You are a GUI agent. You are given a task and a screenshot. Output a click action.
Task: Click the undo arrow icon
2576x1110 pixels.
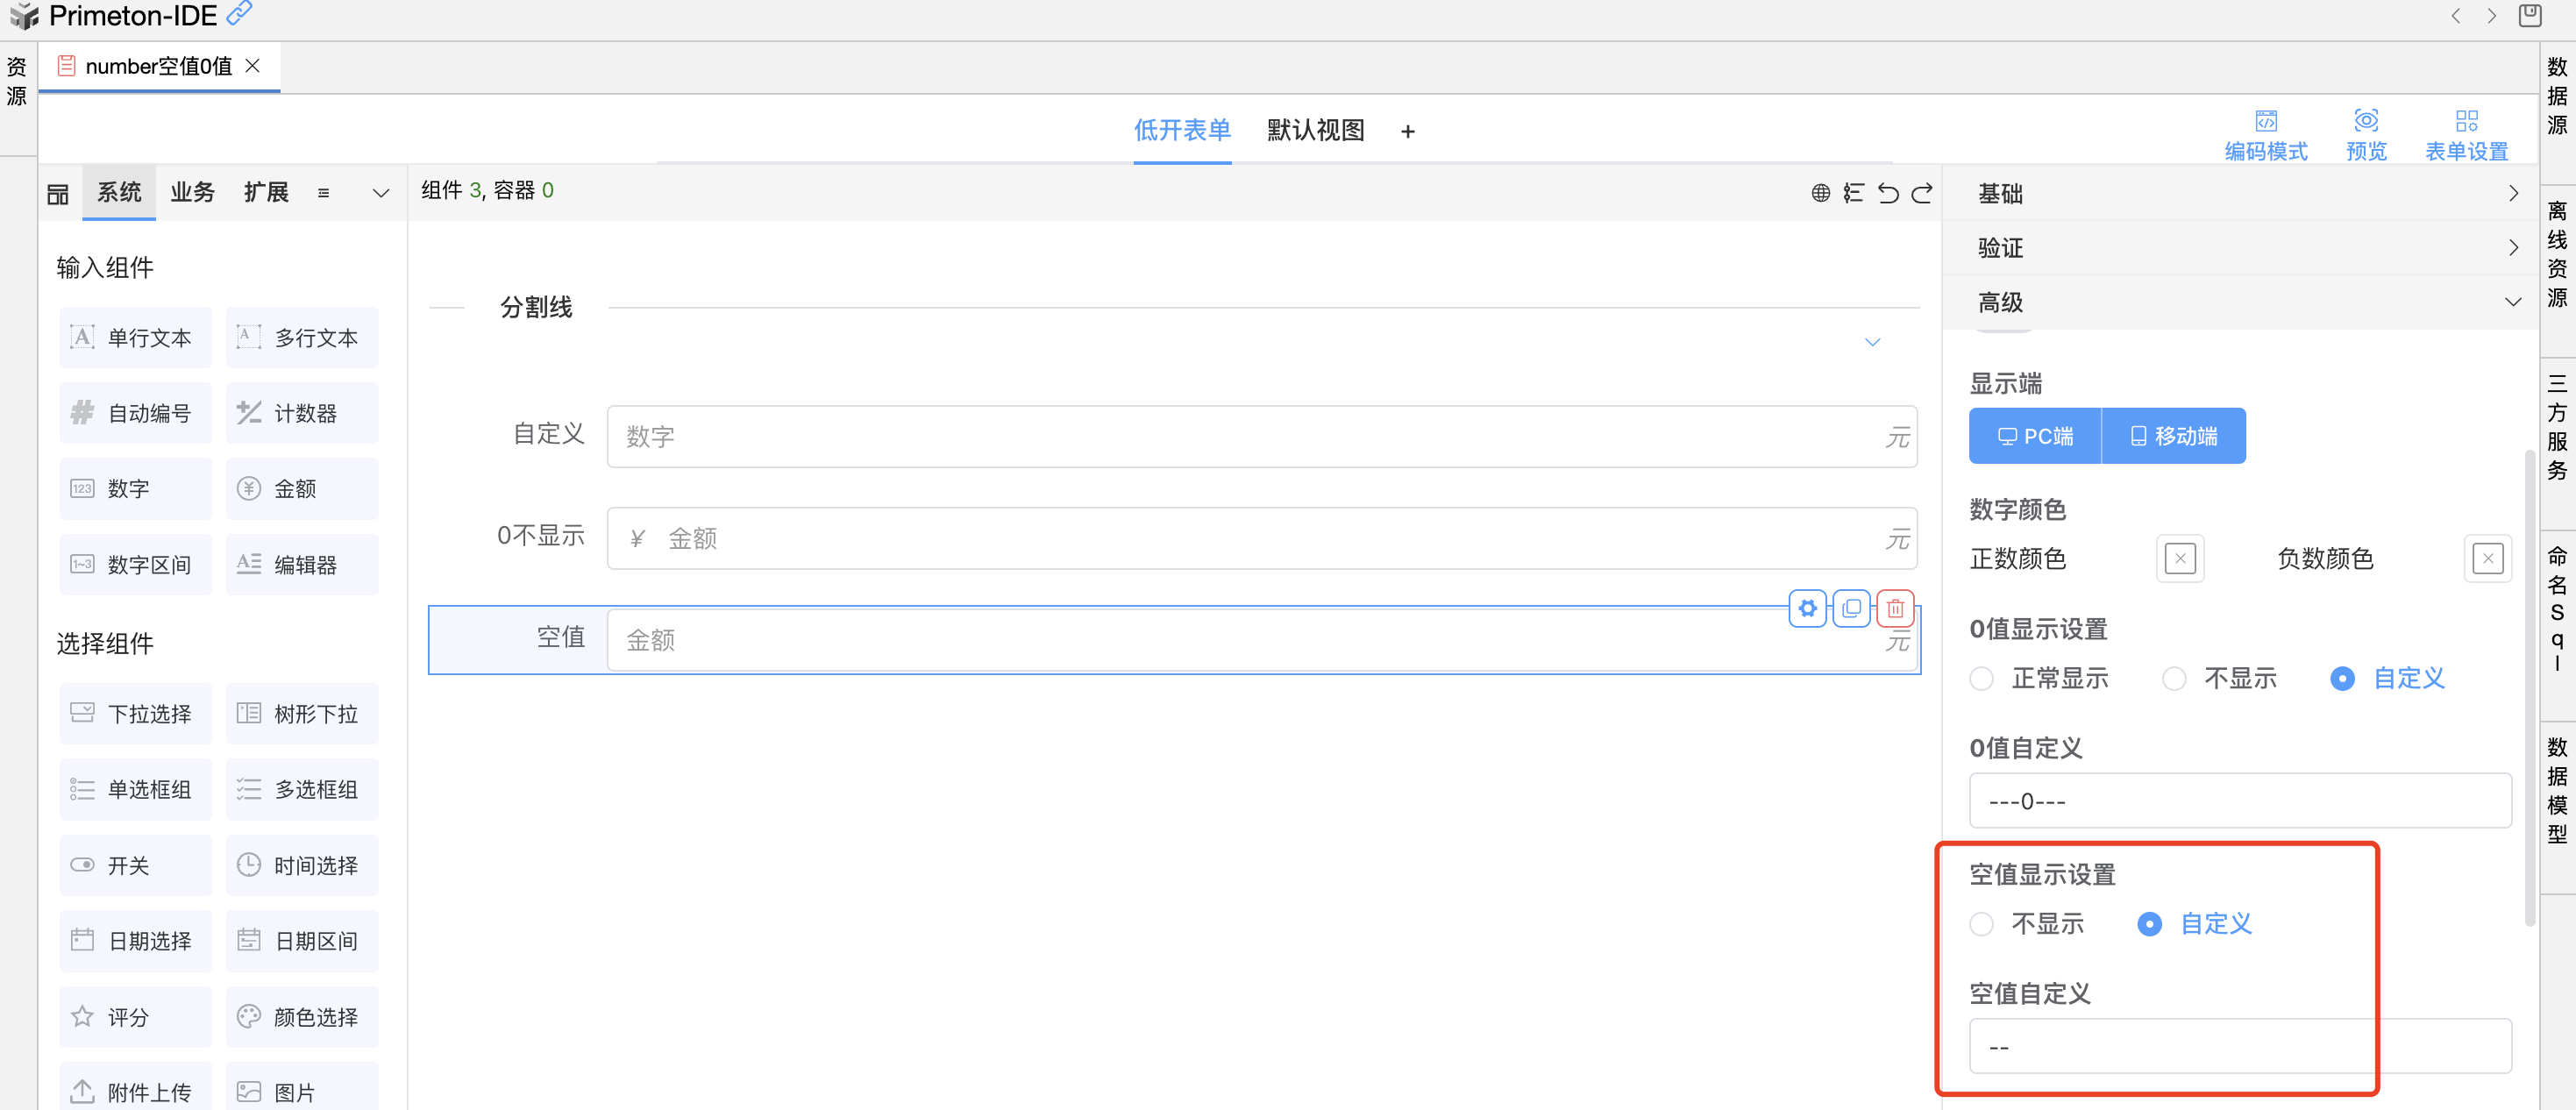click(x=1887, y=193)
